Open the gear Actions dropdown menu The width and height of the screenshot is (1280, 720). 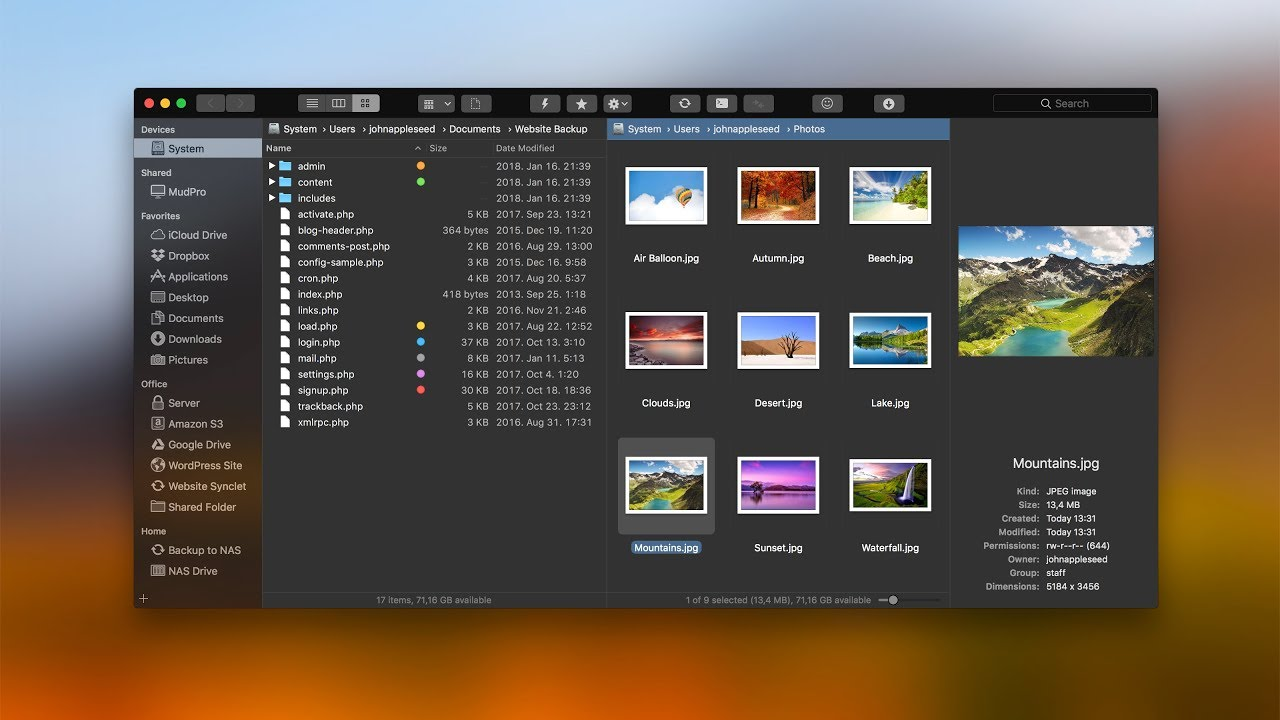pos(617,103)
